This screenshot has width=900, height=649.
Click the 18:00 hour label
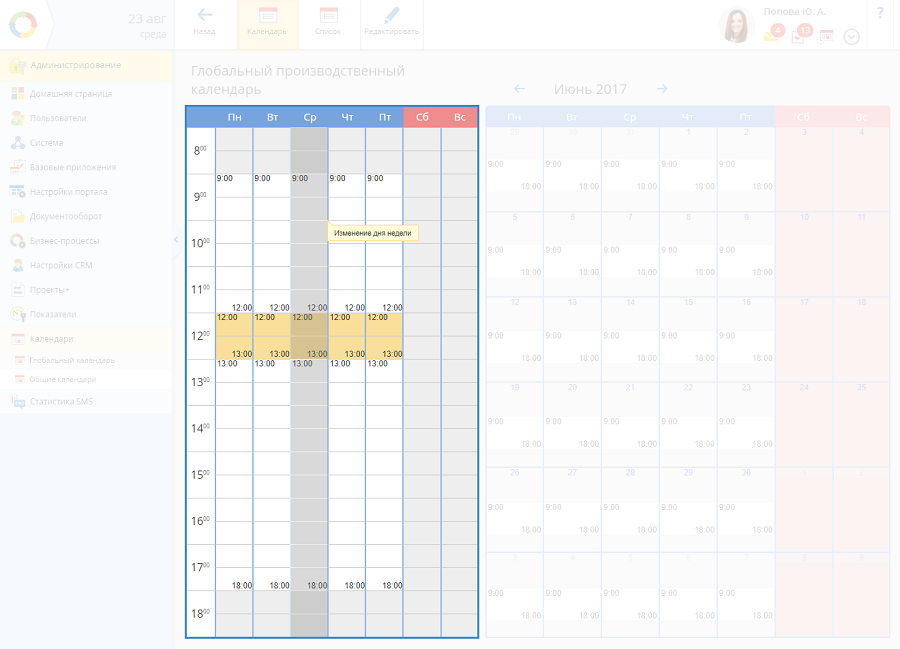200,614
